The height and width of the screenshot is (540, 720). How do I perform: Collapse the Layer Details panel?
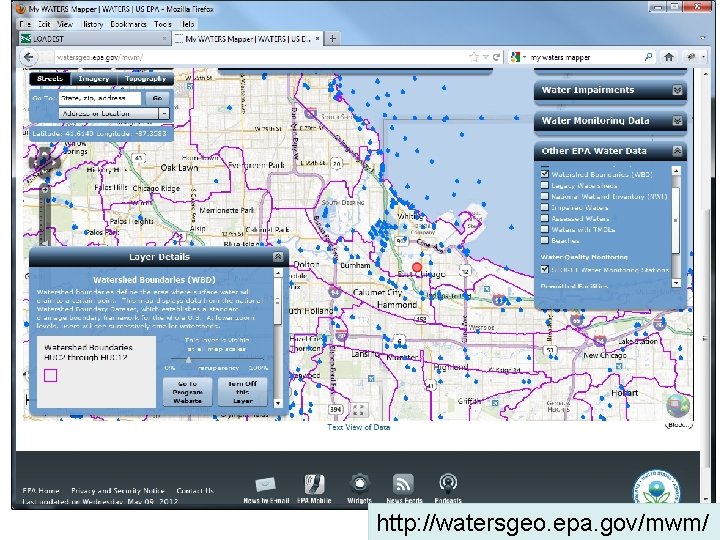[x=278, y=257]
